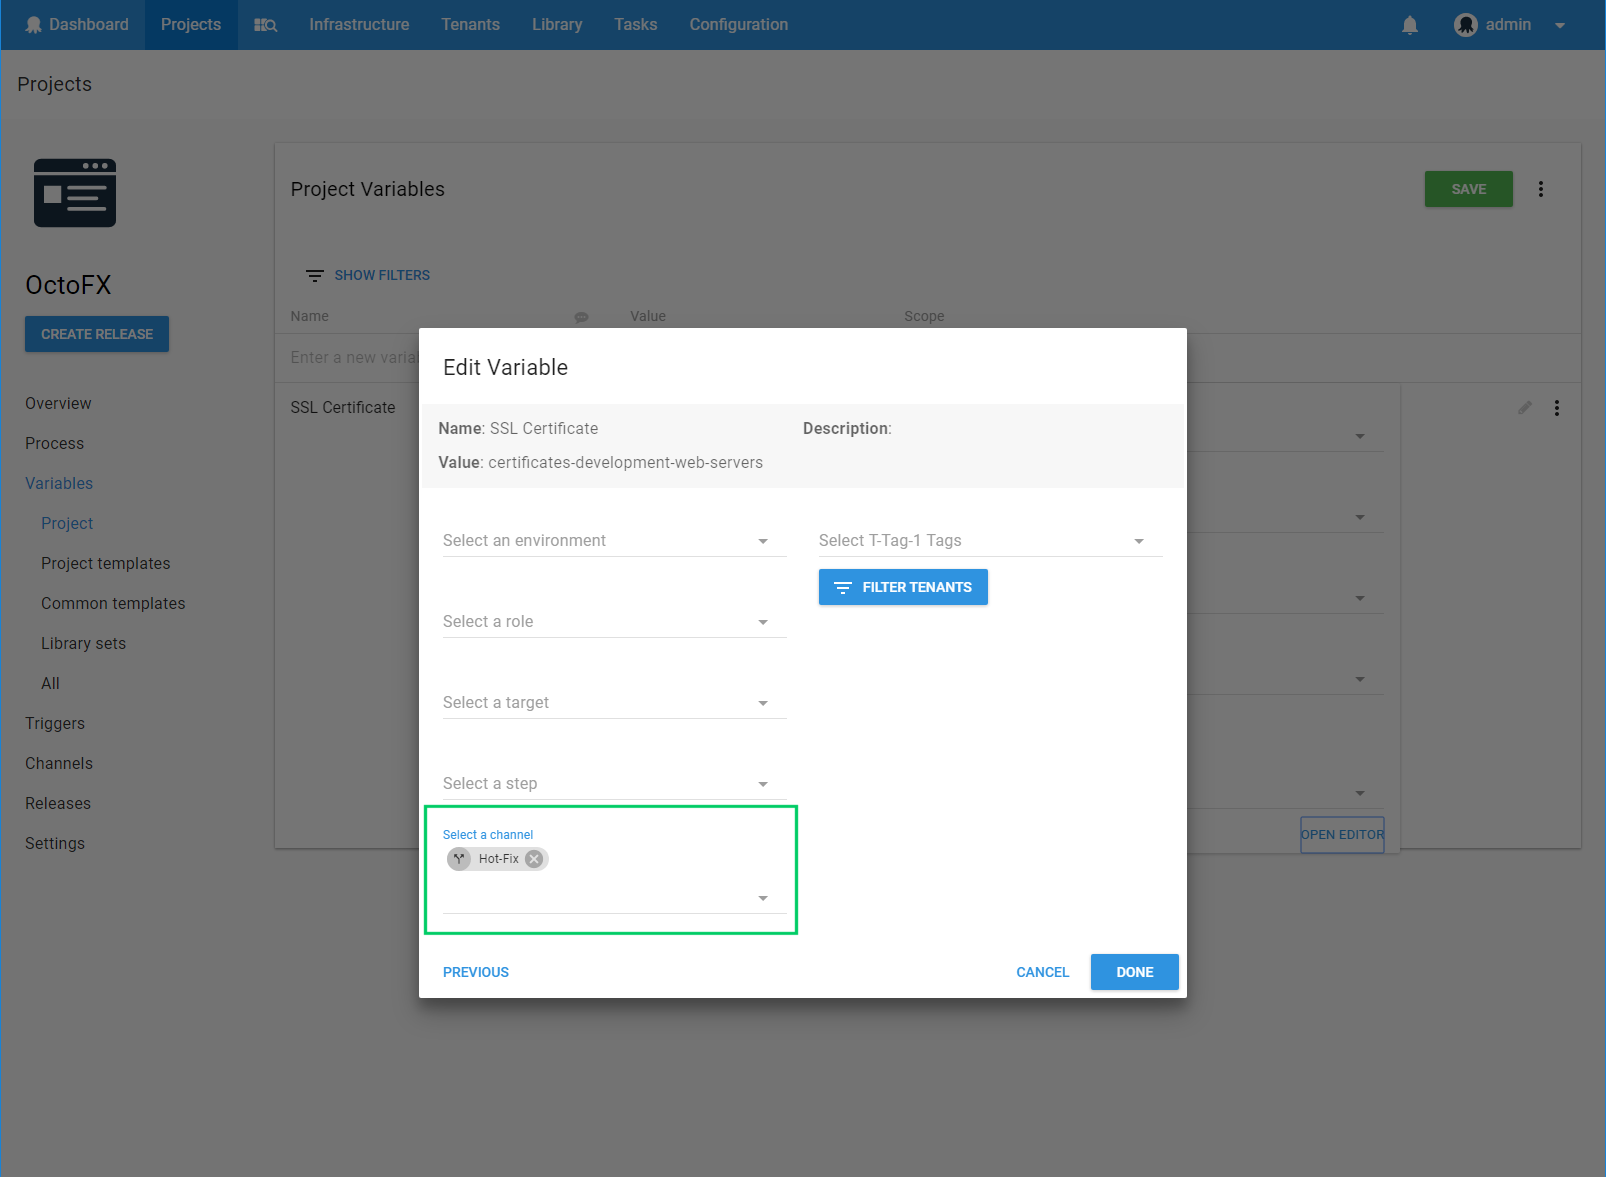
Task: Expand the Select a role dropdown
Action: (613, 622)
